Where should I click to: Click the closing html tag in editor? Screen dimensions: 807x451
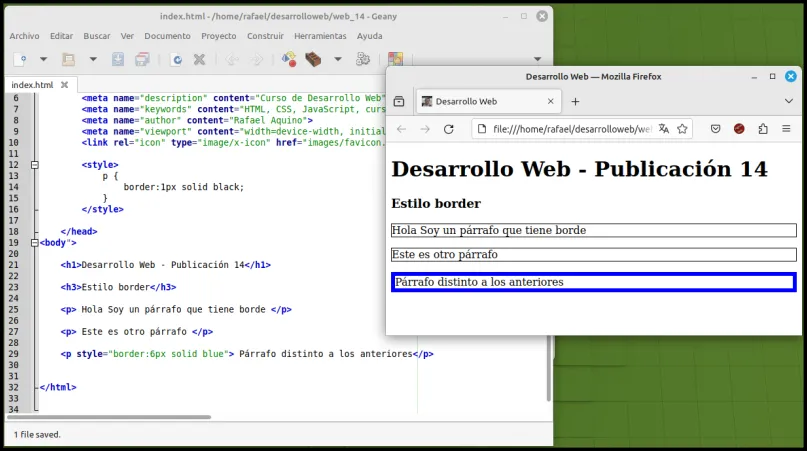point(58,387)
